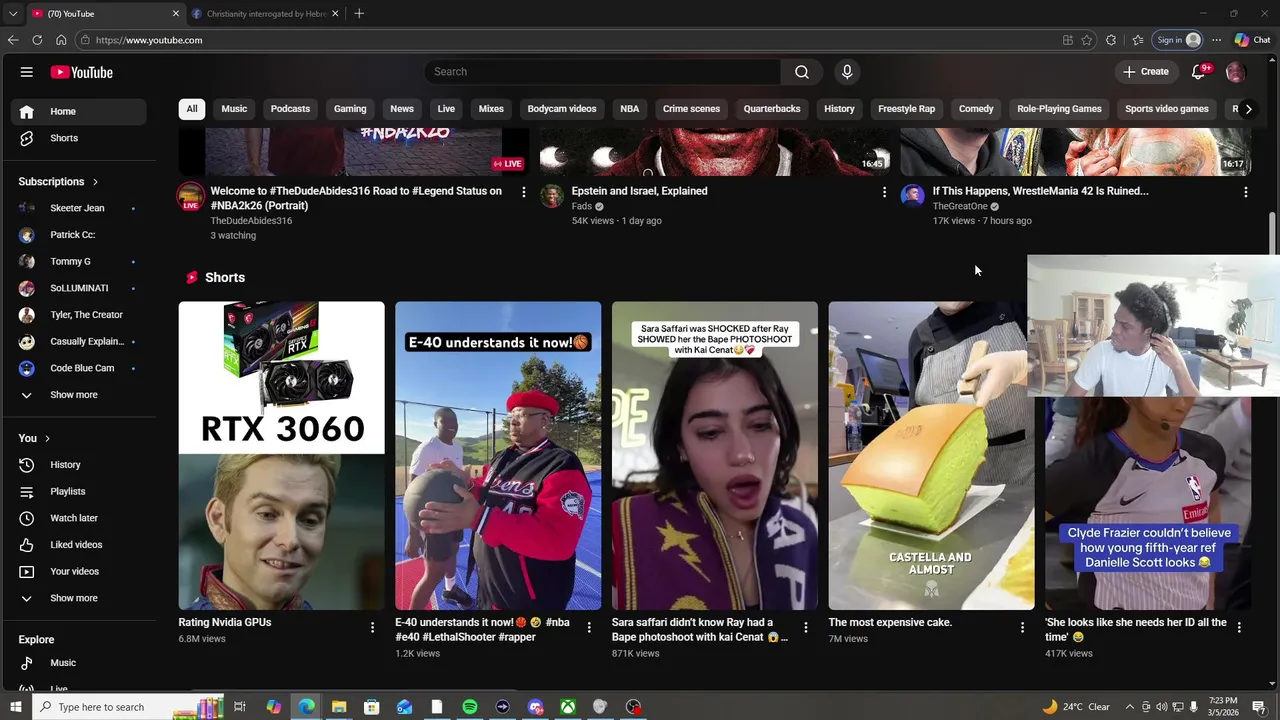Open File Explorer from the taskbar

point(339,707)
